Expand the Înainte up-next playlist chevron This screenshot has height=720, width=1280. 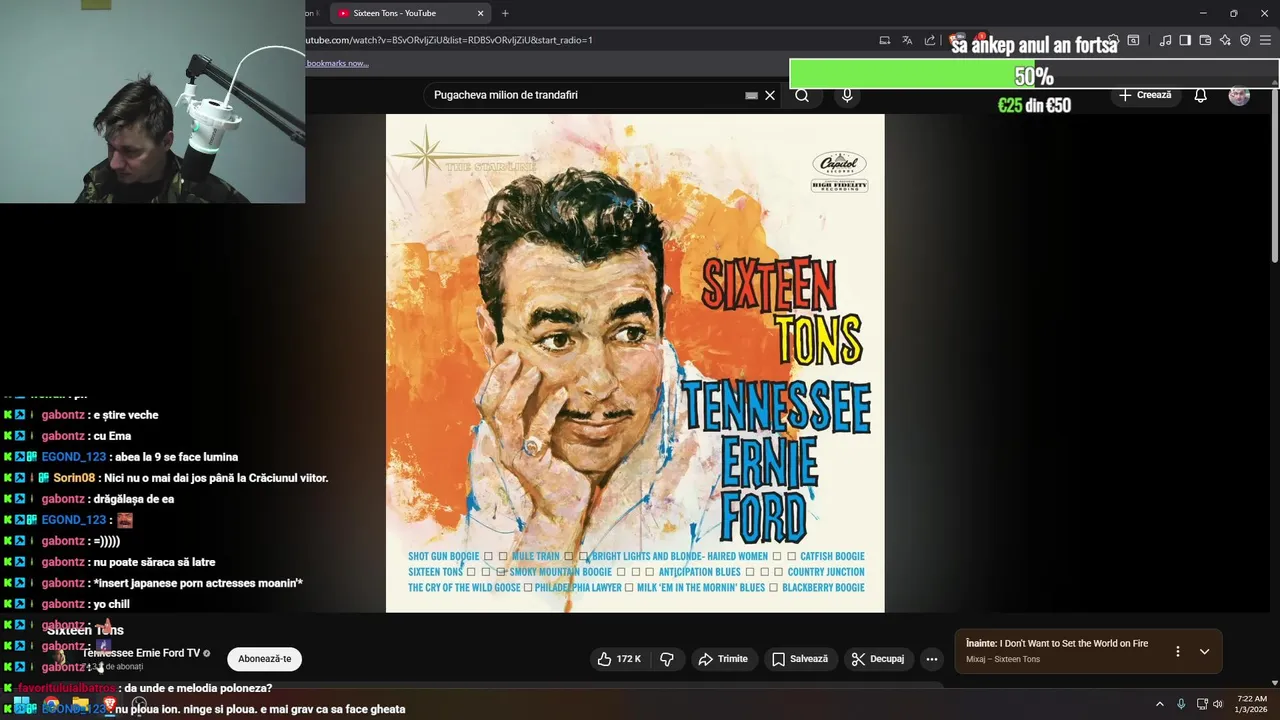1205,651
